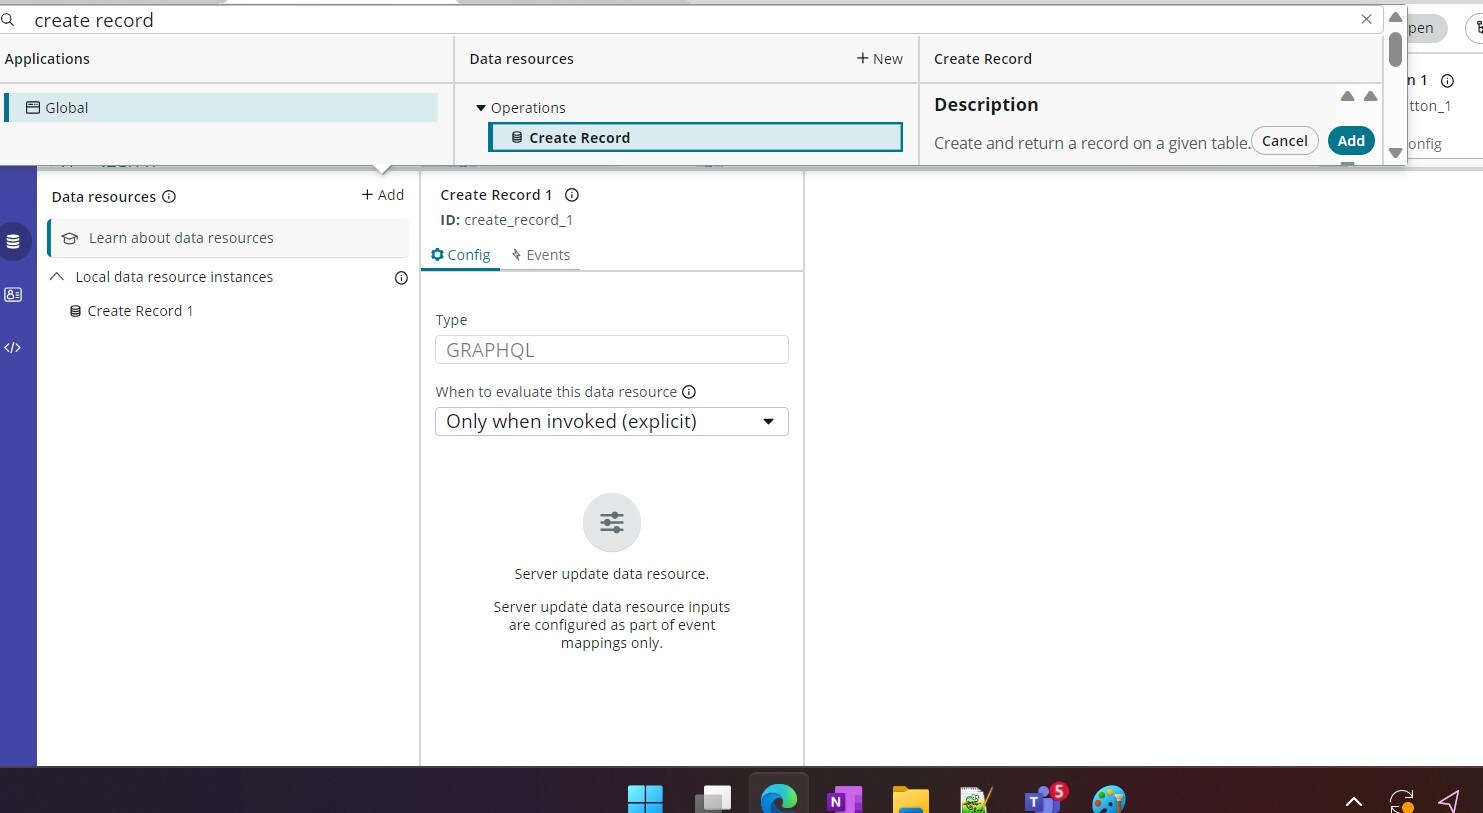Click the location arrow tray icon
The image size is (1483, 813).
(x=1449, y=800)
